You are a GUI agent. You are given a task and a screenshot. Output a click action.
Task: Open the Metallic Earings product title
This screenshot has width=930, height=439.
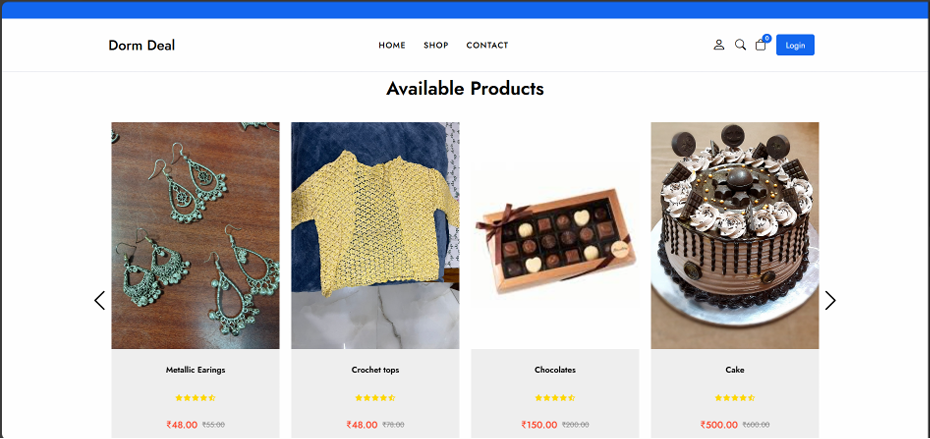196,370
